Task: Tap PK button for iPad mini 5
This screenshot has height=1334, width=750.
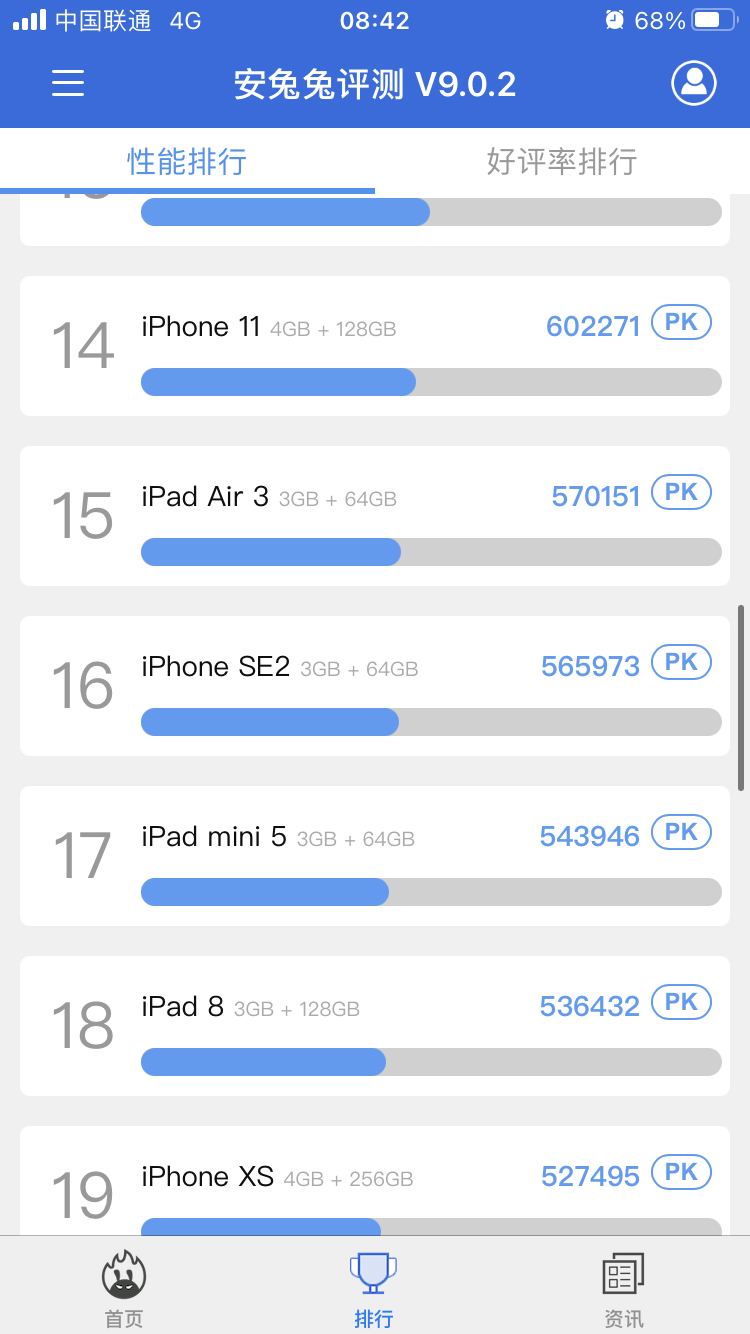Action: click(681, 832)
